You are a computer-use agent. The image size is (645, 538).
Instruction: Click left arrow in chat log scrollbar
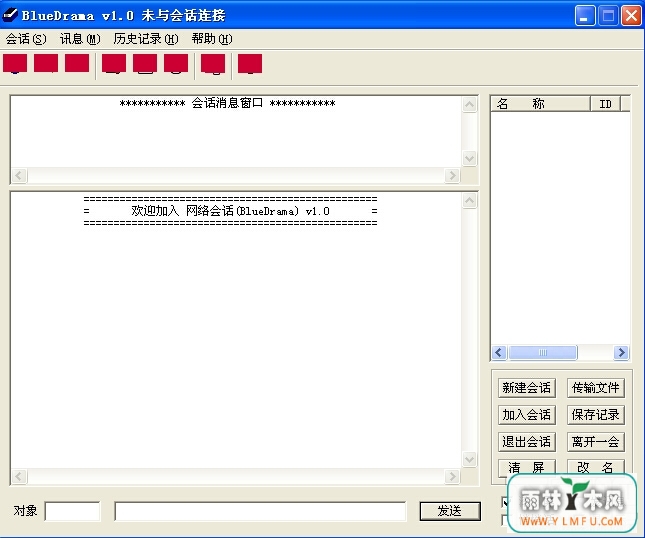pos(19,477)
